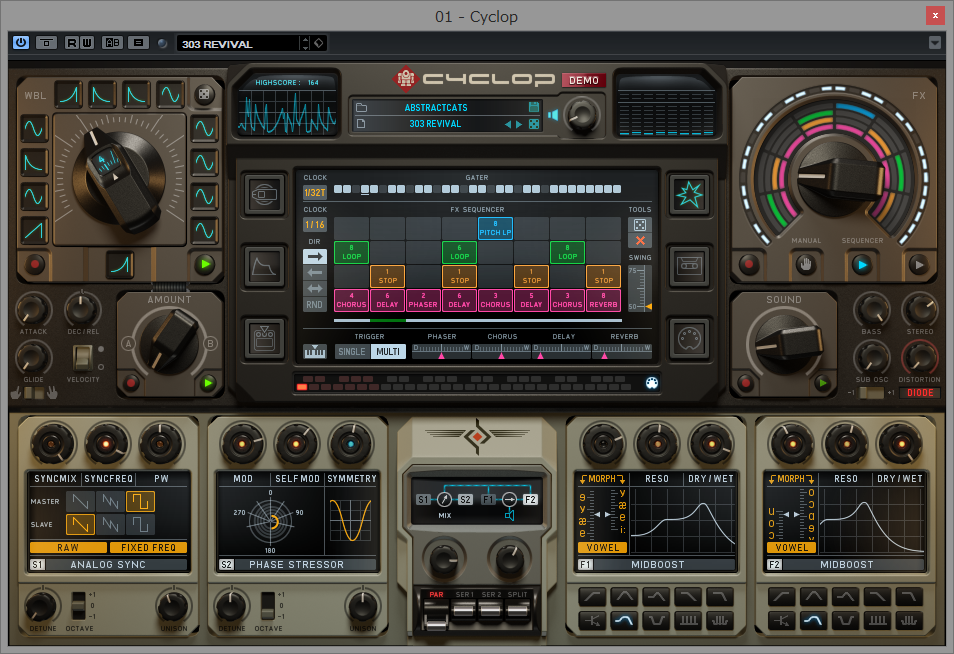The image size is (954, 654).
Task: Open the robot face page button
Action: (x=264, y=338)
